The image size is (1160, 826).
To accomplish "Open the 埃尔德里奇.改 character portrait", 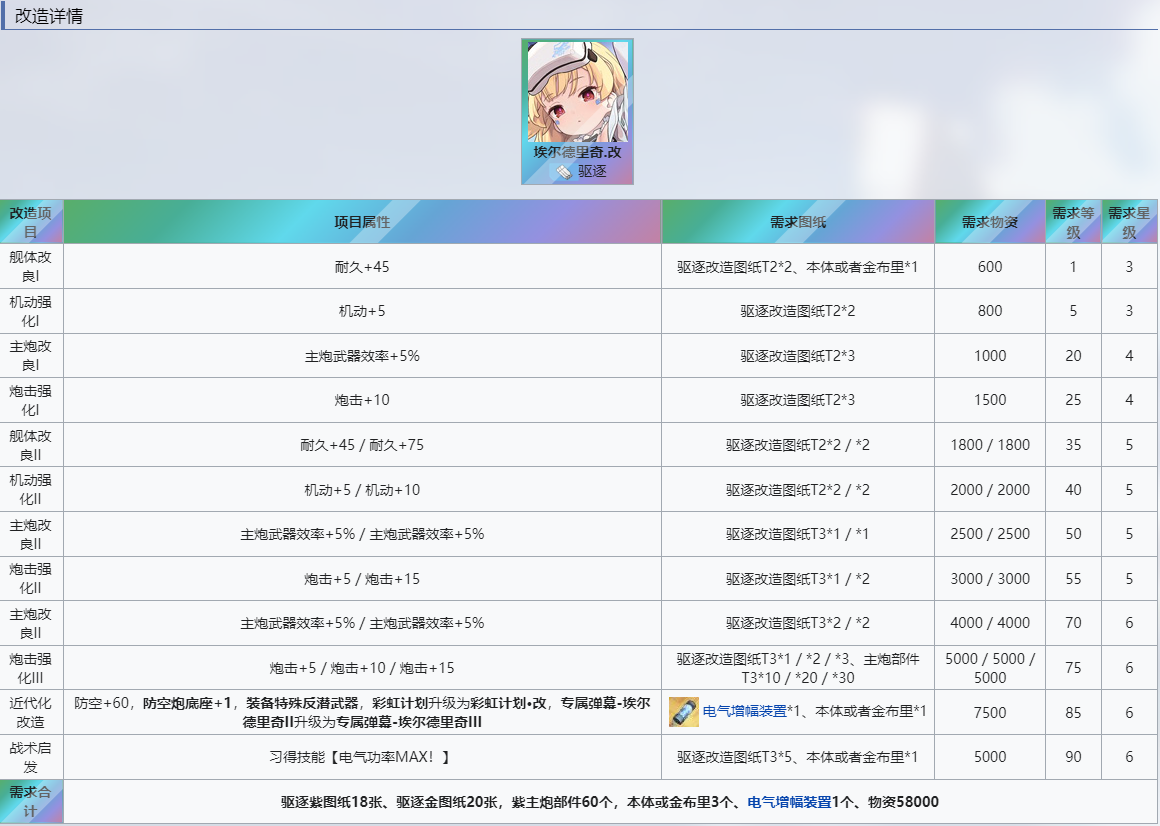I will pos(577,92).
